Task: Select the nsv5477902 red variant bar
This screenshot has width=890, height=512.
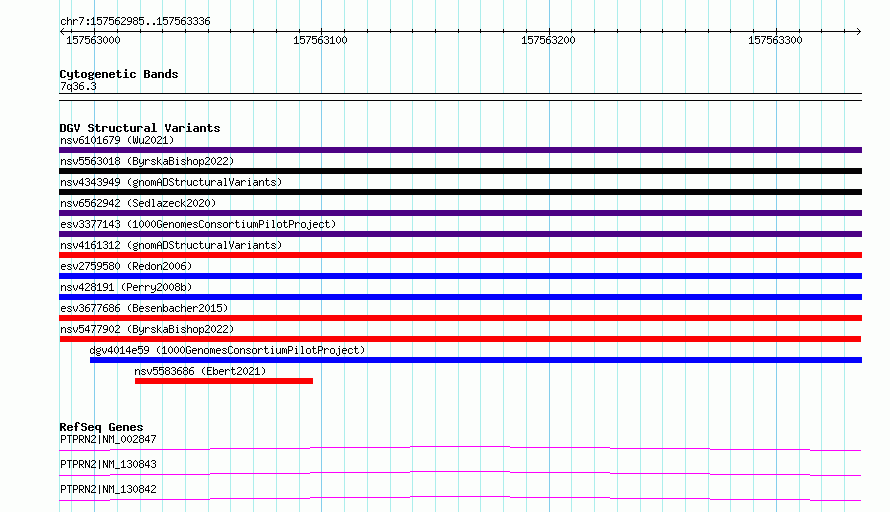Action: [x=460, y=339]
